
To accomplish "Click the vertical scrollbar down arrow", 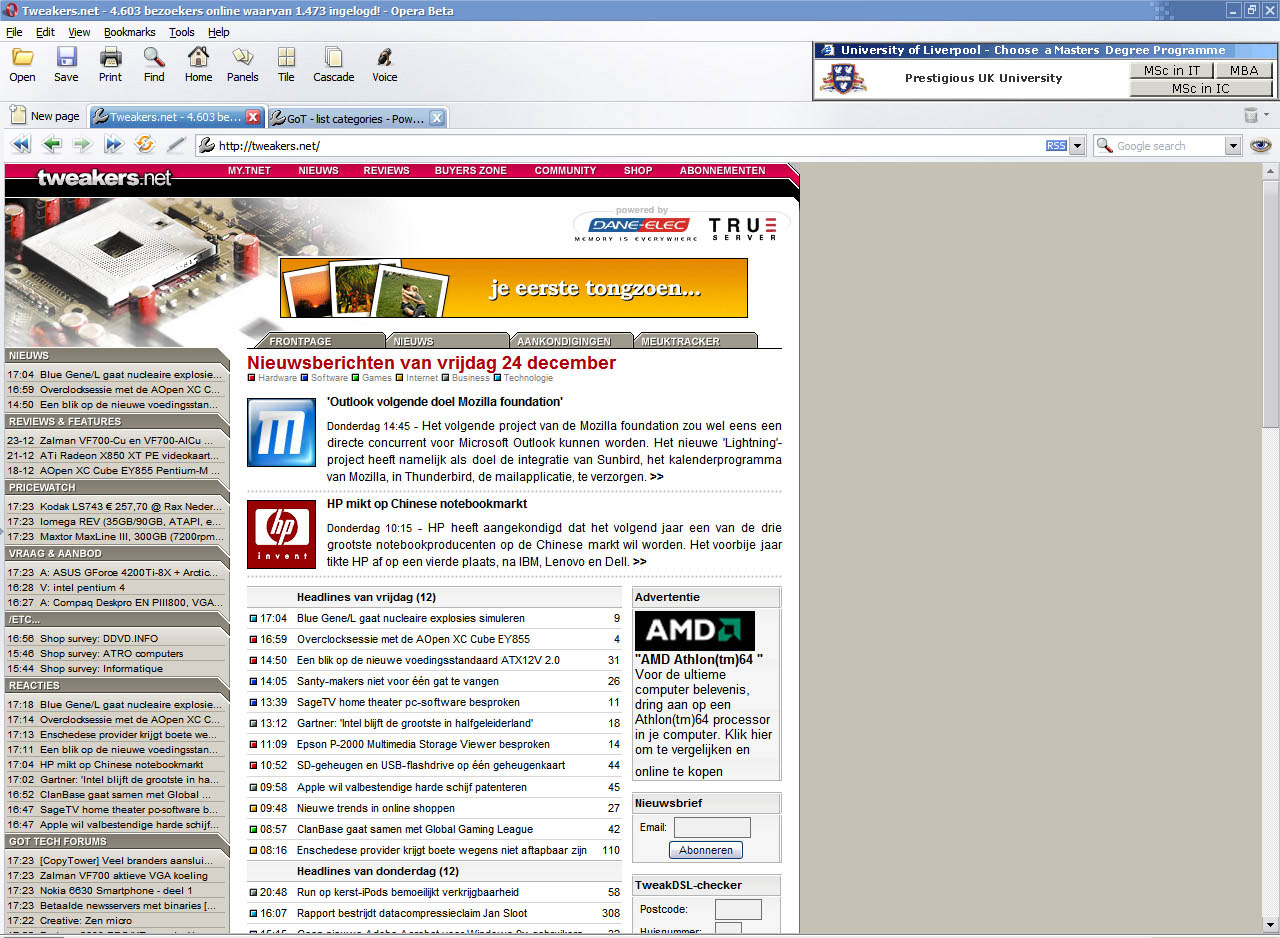I will [1271, 924].
